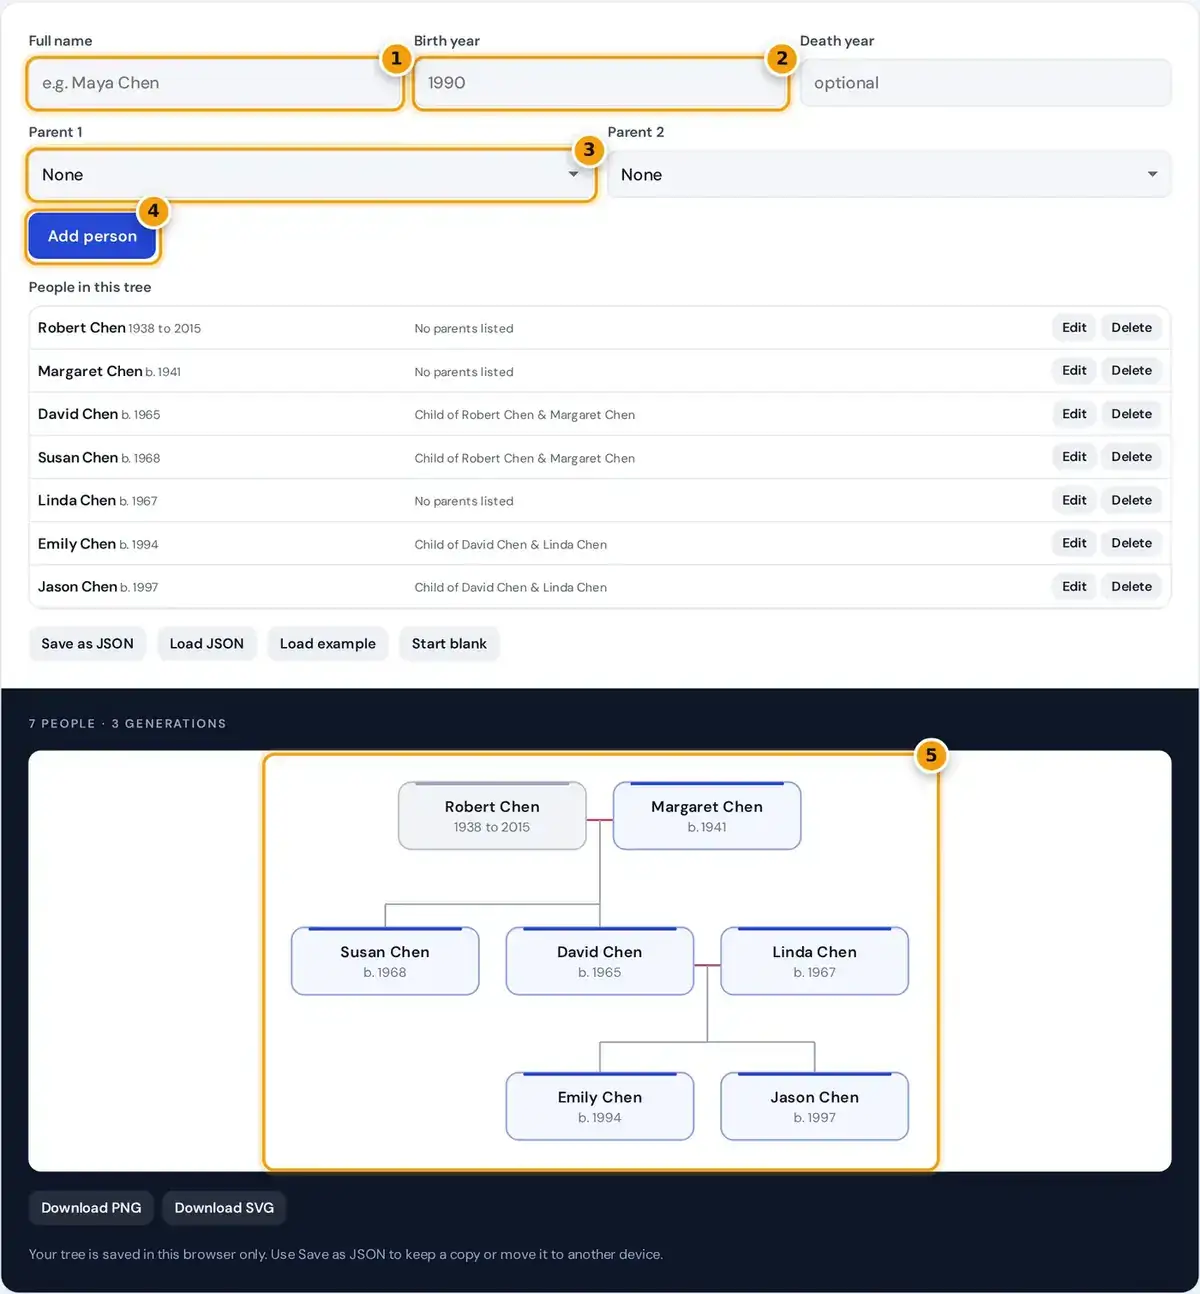The height and width of the screenshot is (1294, 1200).
Task: Select Susan Chen's card in the diagram
Action: click(x=385, y=961)
